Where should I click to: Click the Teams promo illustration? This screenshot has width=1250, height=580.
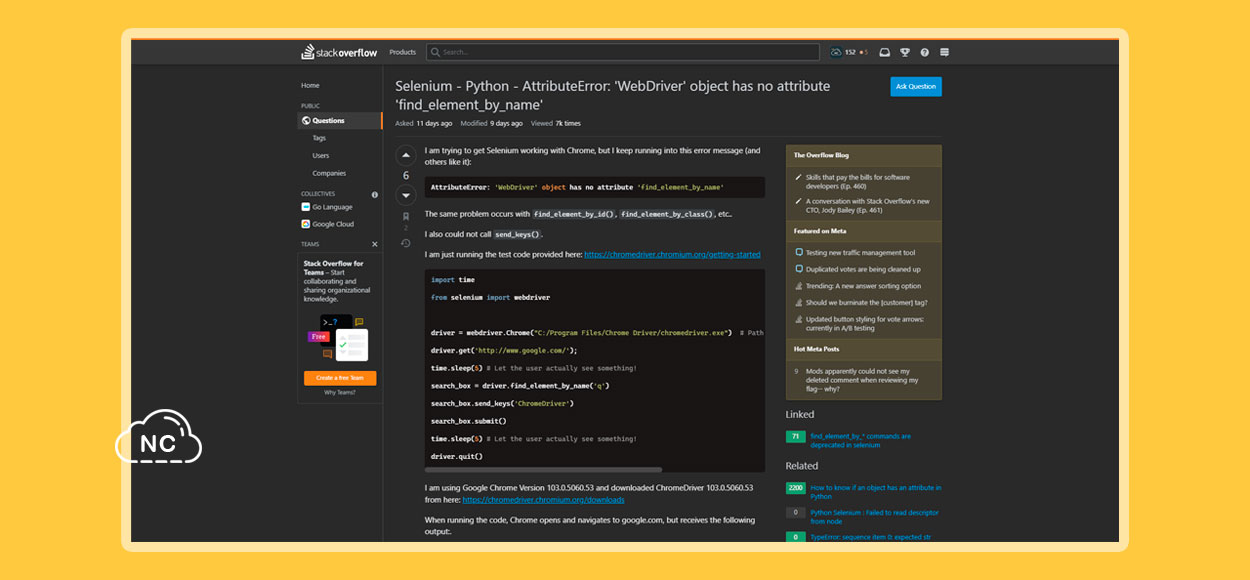[340, 337]
